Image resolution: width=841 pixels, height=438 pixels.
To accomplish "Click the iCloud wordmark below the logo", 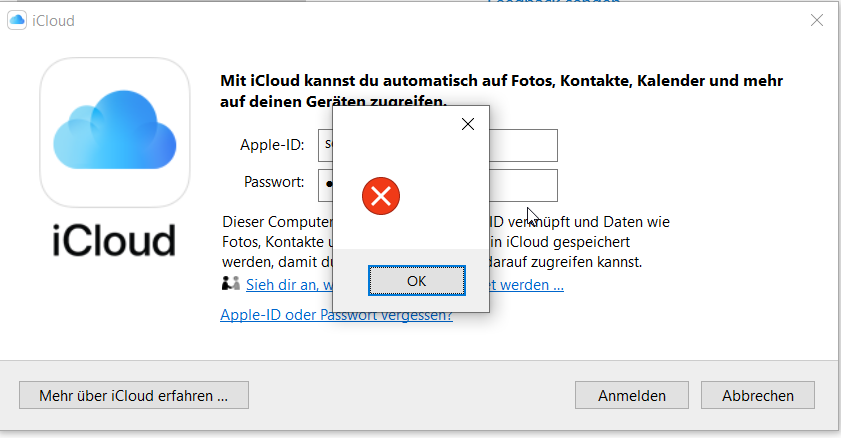I will (114, 240).
